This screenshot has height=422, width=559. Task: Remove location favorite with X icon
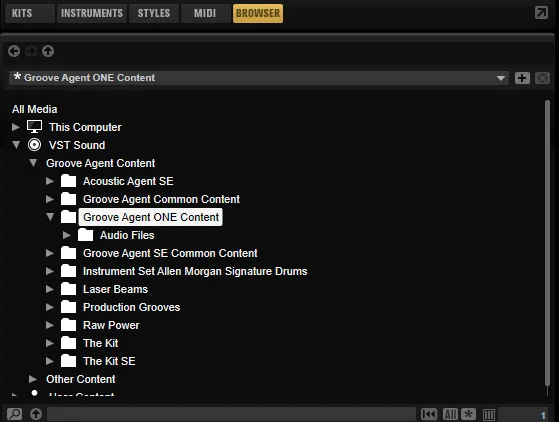point(542,78)
